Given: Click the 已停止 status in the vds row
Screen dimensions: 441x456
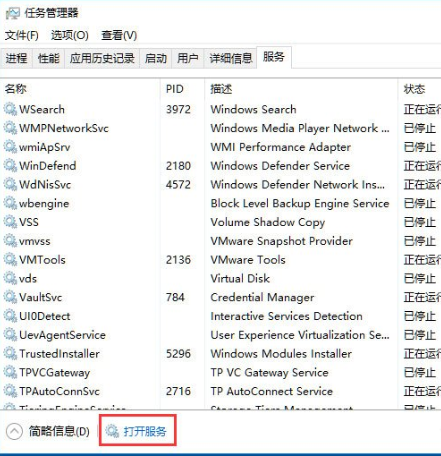Looking at the screenshot, I should [x=420, y=278].
